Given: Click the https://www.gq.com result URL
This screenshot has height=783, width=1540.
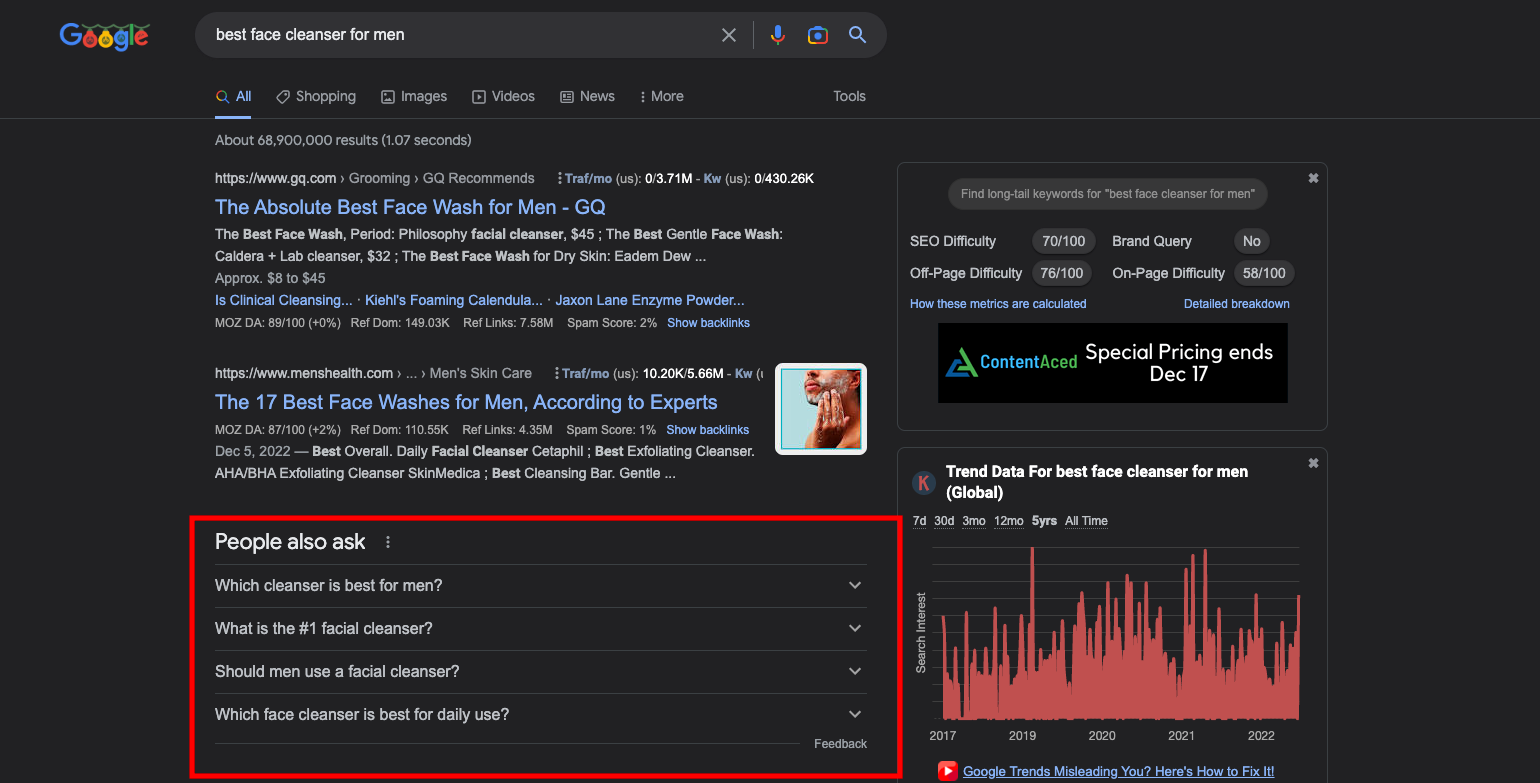Looking at the screenshot, I should 275,178.
